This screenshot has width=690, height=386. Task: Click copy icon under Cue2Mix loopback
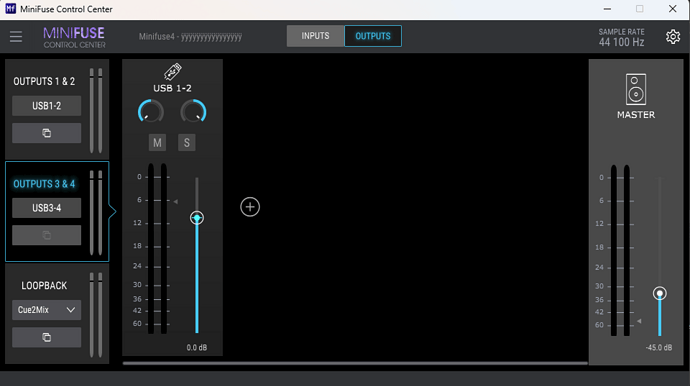pyautogui.click(x=46, y=337)
